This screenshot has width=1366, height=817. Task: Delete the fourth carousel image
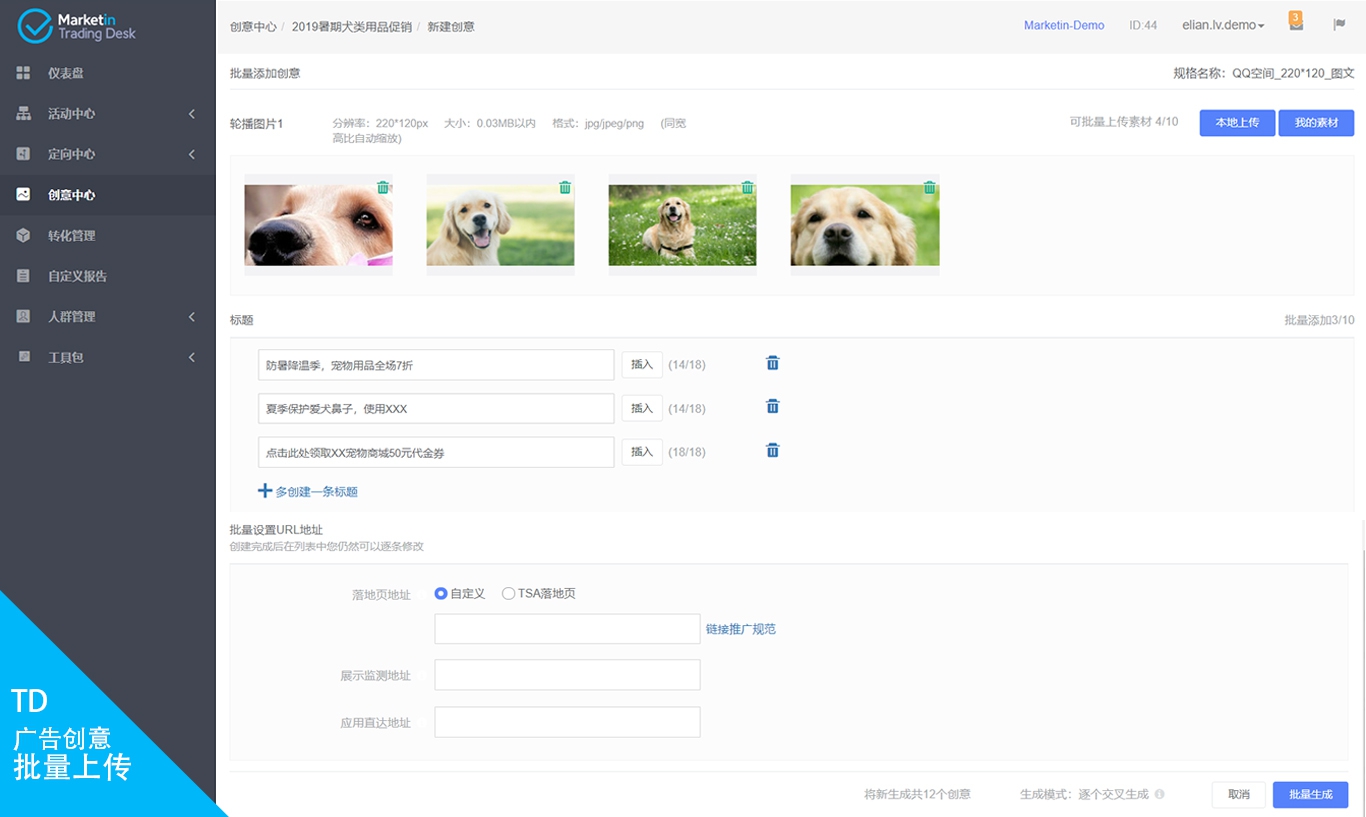pyautogui.click(x=929, y=187)
